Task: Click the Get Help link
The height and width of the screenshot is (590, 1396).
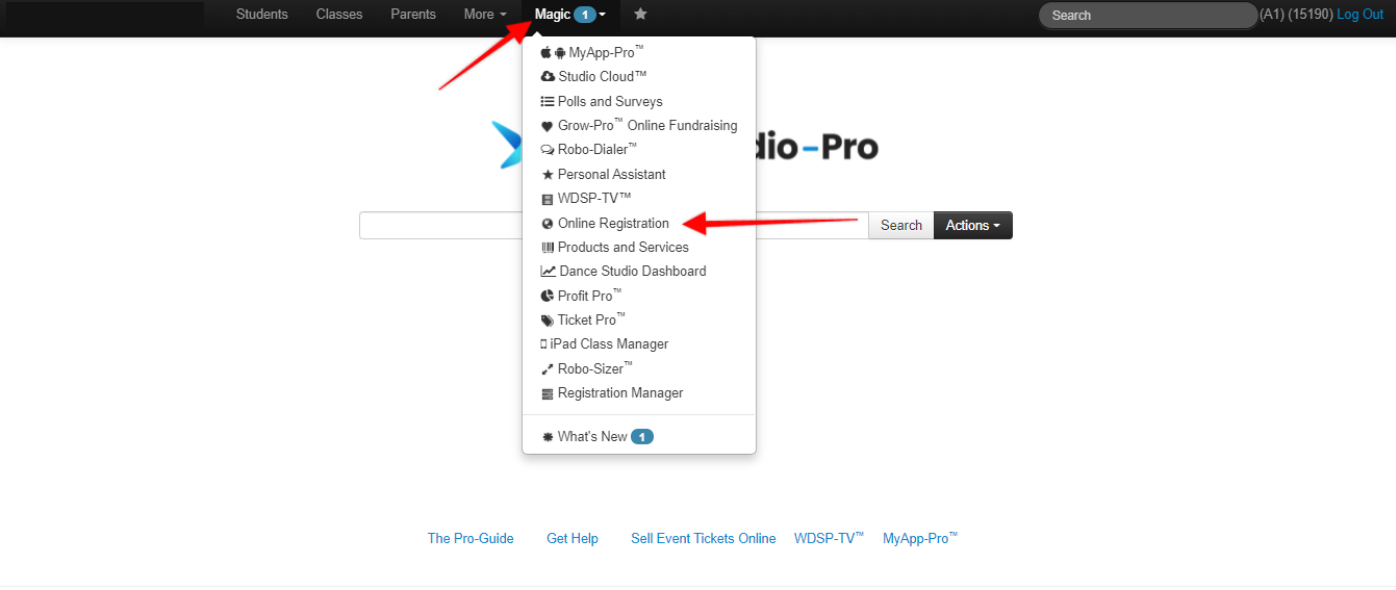Action: [x=572, y=538]
